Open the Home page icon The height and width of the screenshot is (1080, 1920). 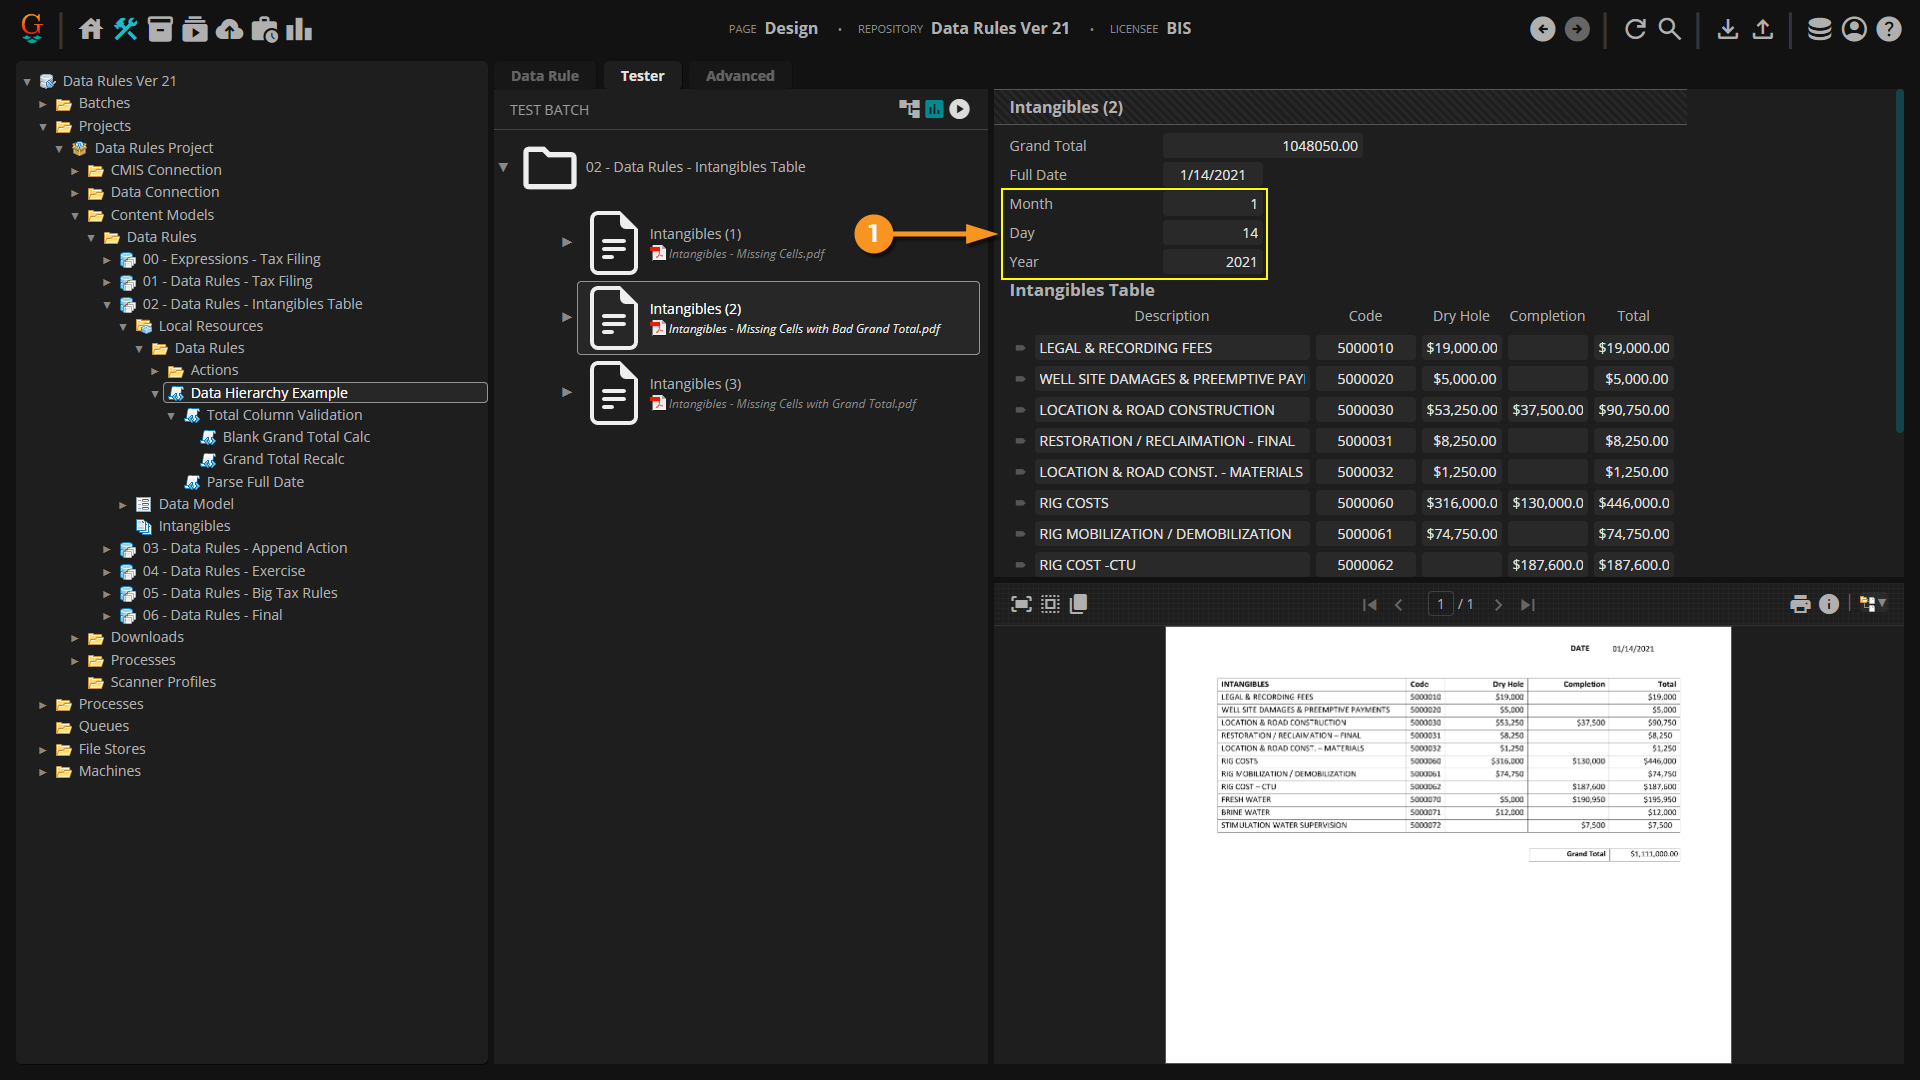pyautogui.click(x=91, y=29)
